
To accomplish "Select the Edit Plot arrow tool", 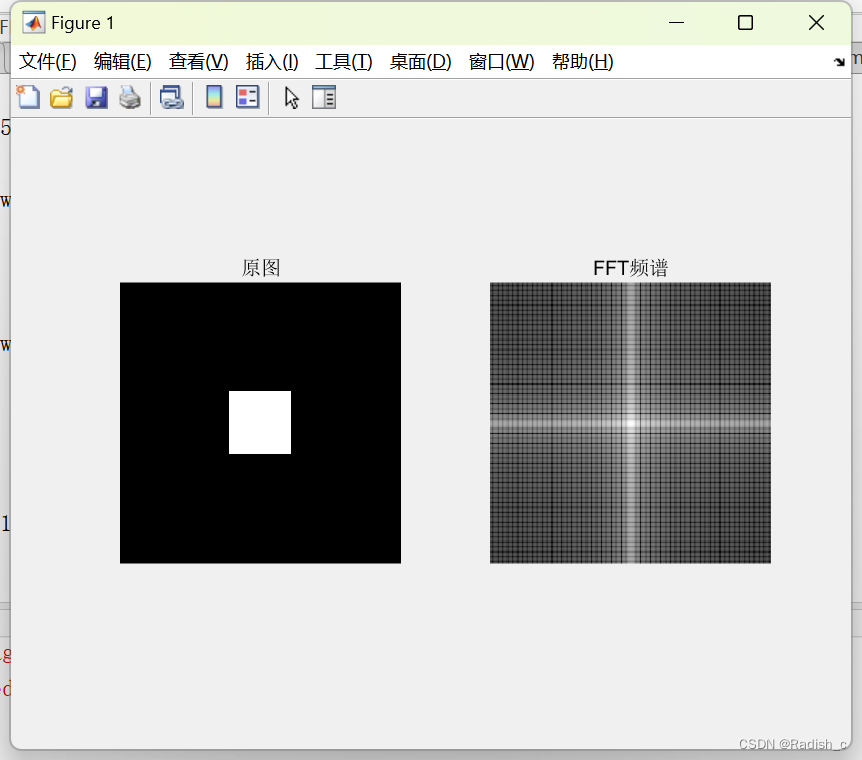I will pos(291,98).
